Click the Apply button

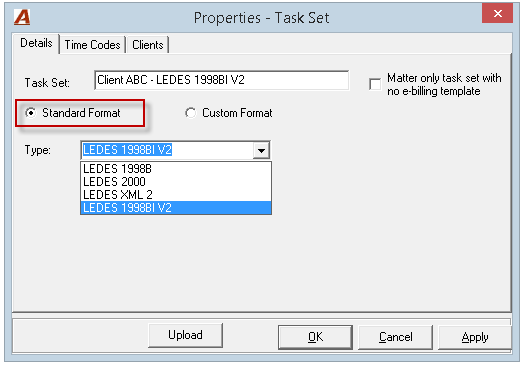(x=475, y=337)
